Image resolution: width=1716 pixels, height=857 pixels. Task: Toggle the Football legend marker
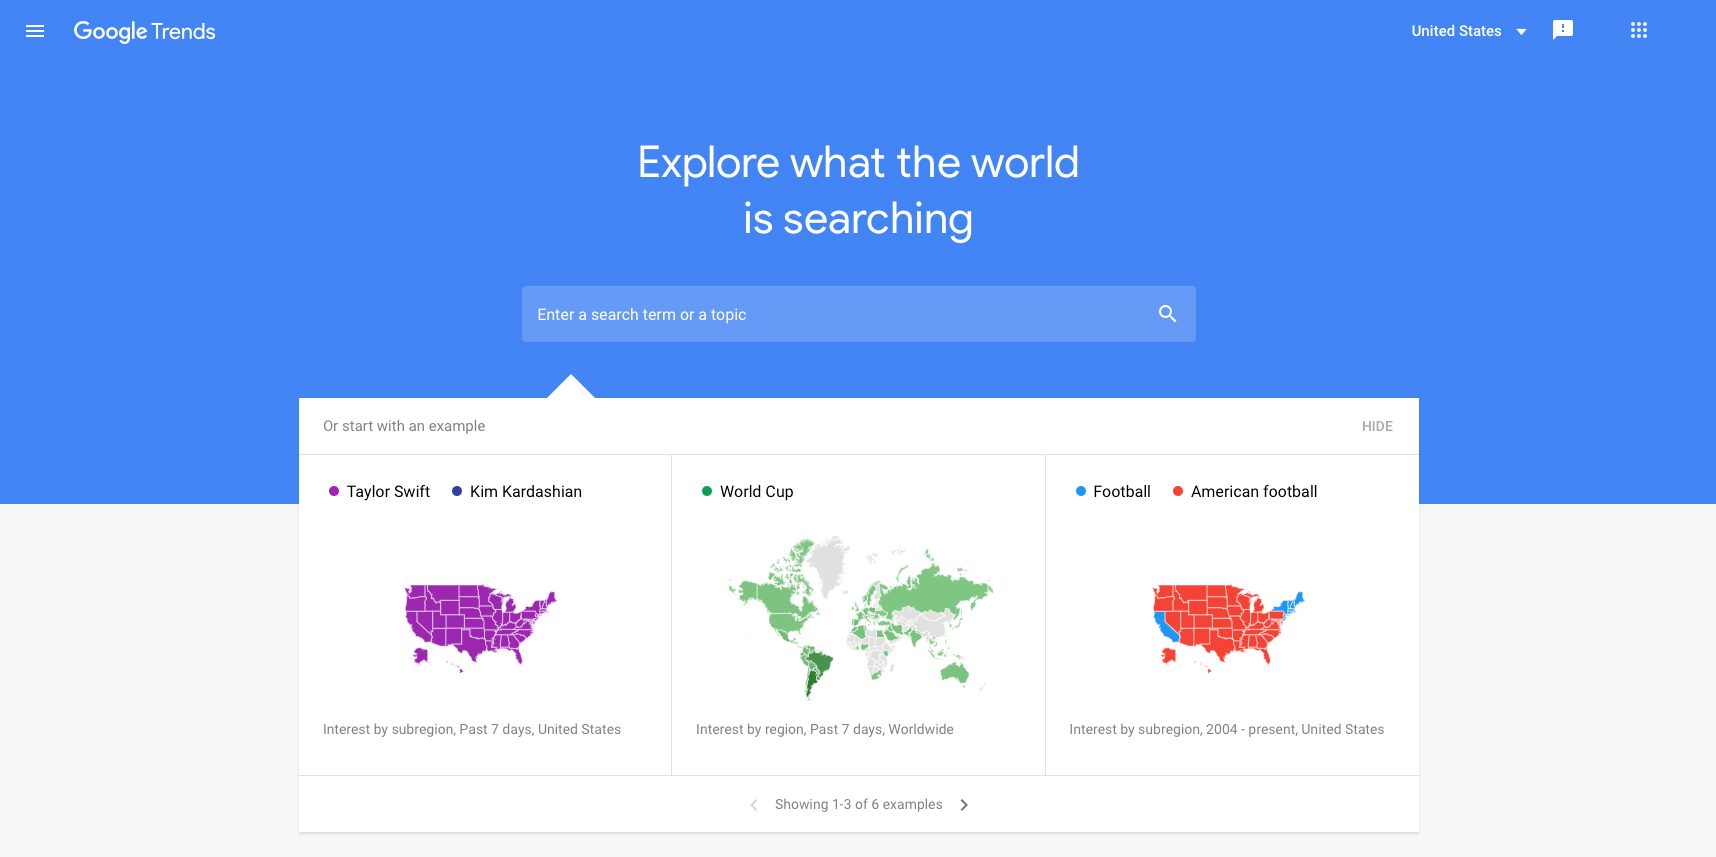[1079, 492]
